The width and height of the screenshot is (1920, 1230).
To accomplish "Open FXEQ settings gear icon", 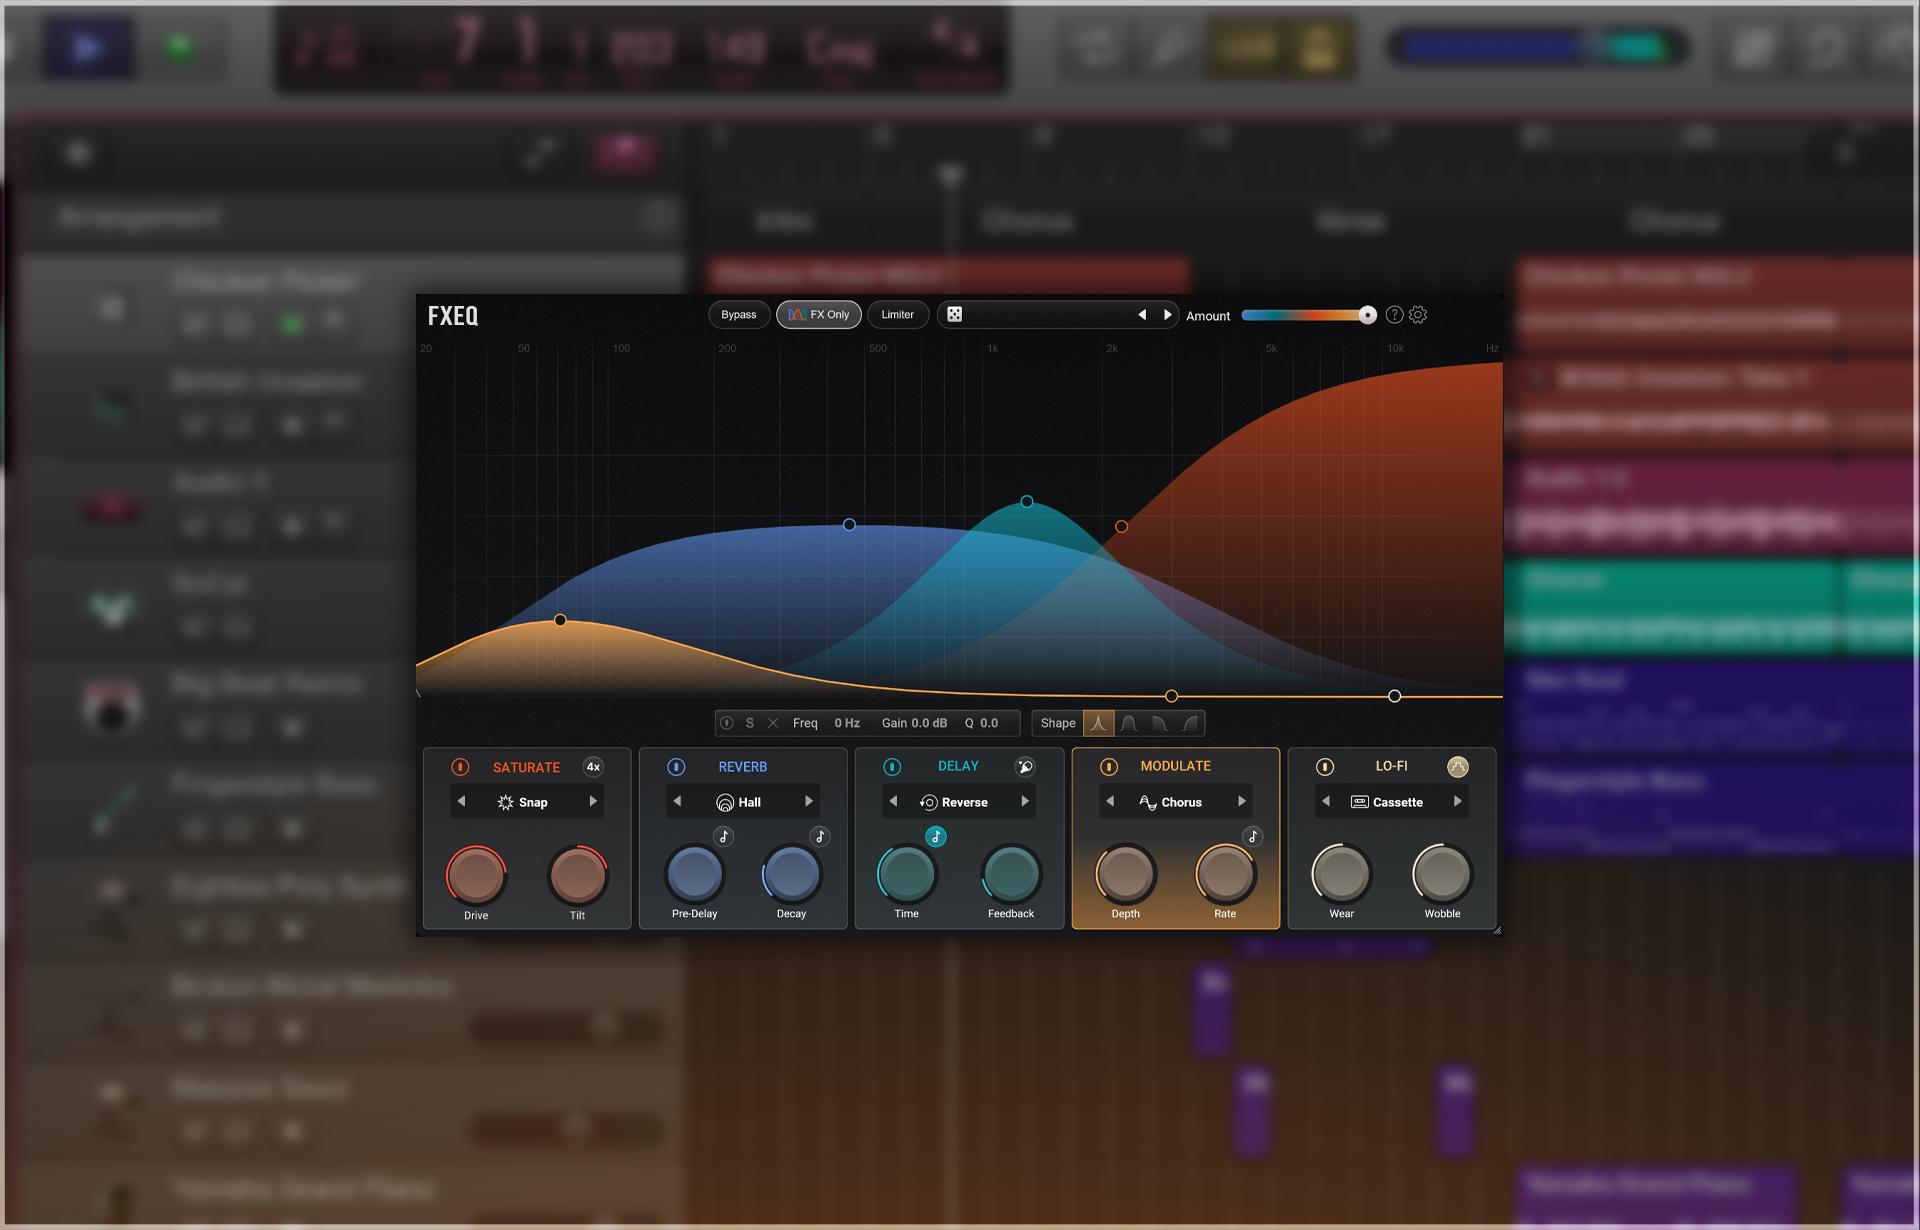I will pyautogui.click(x=1418, y=315).
